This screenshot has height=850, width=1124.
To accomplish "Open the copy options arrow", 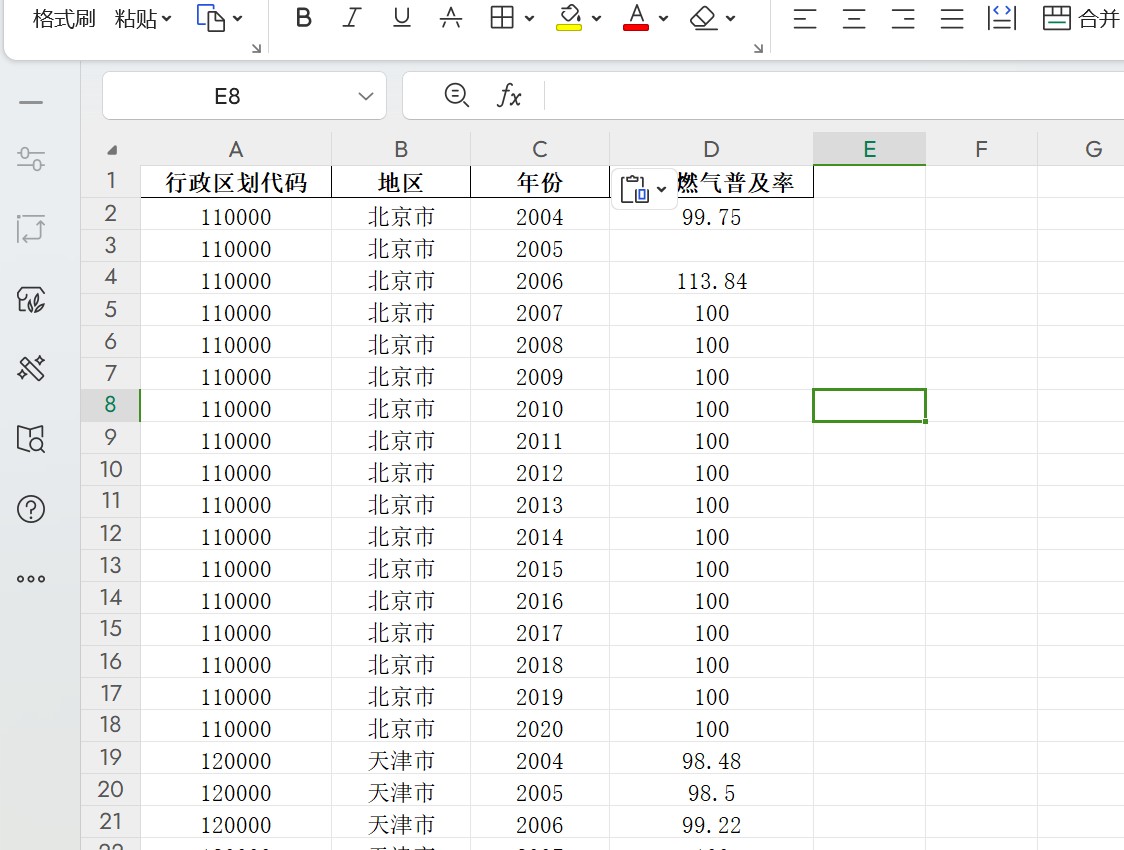I will tap(238, 19).
